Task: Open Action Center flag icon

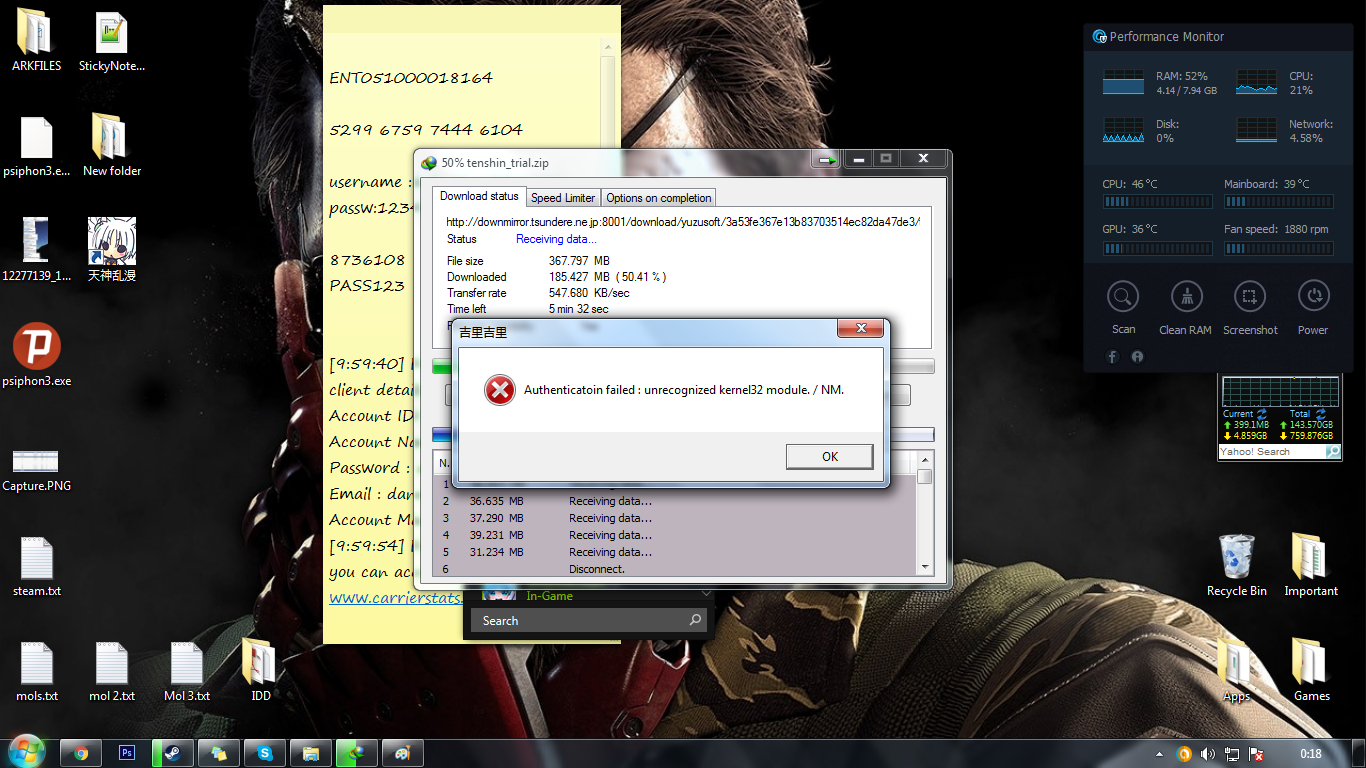Action: [1256, 754]
